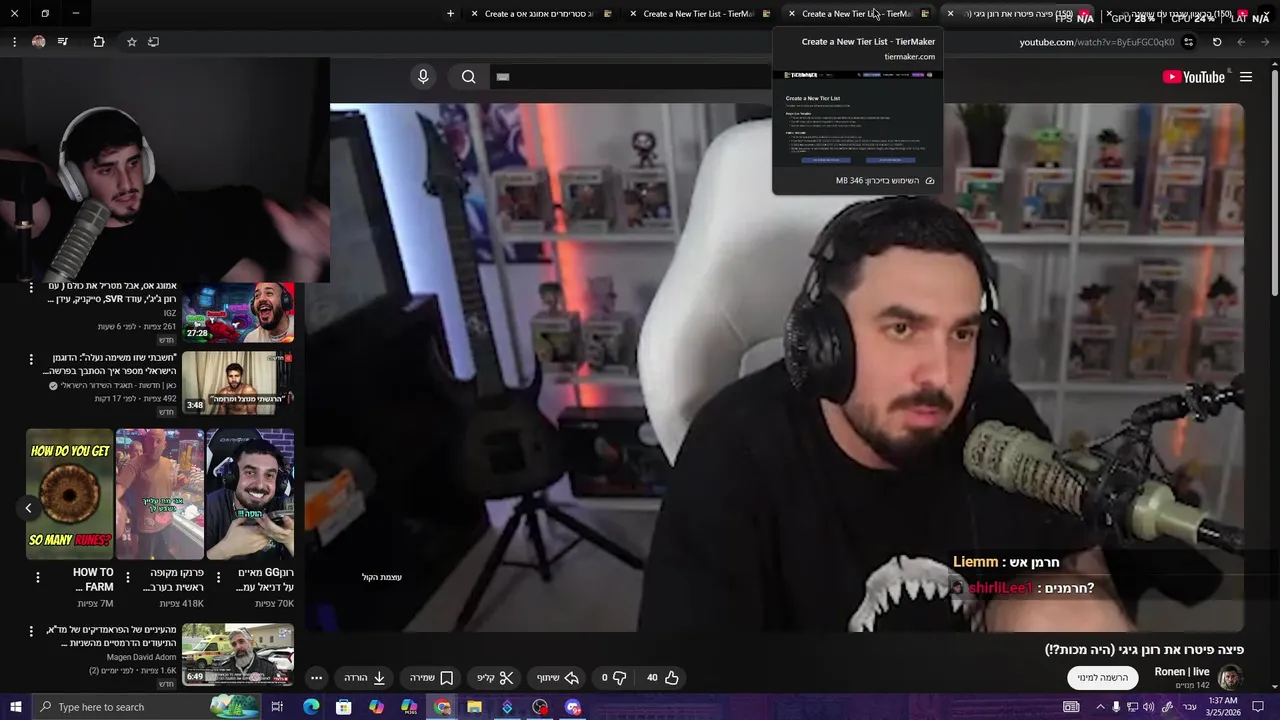The width and height of the screenshot is (1280, 720).
Task: Close the hovered TierMaker tab
Action: 792,14
